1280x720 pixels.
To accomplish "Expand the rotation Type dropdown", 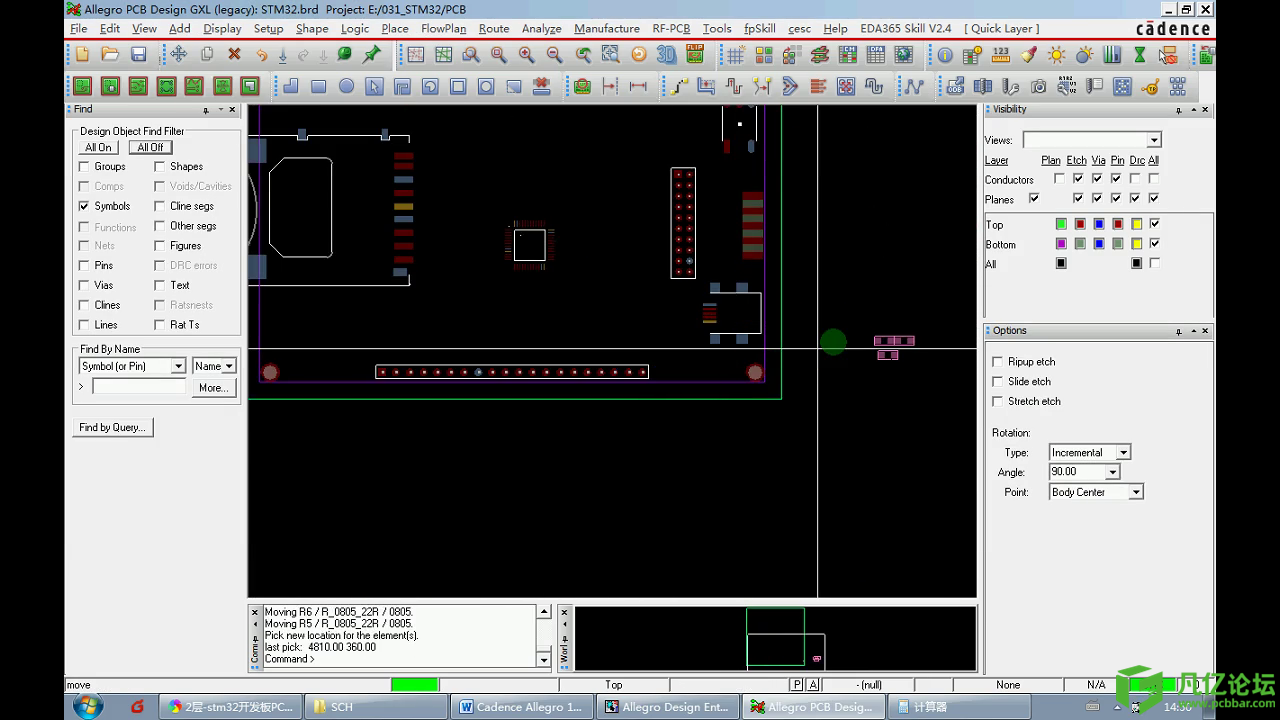I will tap(1123, 452).
